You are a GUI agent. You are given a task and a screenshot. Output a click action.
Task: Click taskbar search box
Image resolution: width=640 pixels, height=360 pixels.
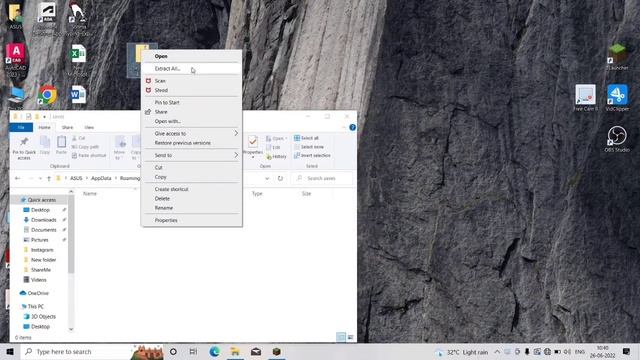click(x=92, y=351)
